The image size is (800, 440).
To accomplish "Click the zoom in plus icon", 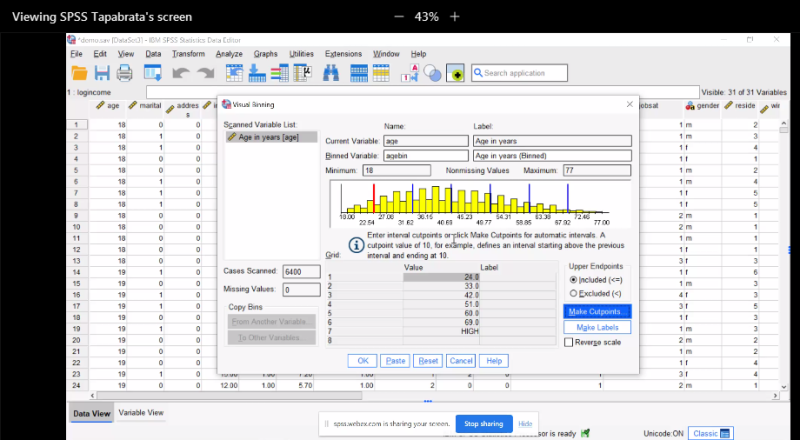I will [x=455, y=17].
